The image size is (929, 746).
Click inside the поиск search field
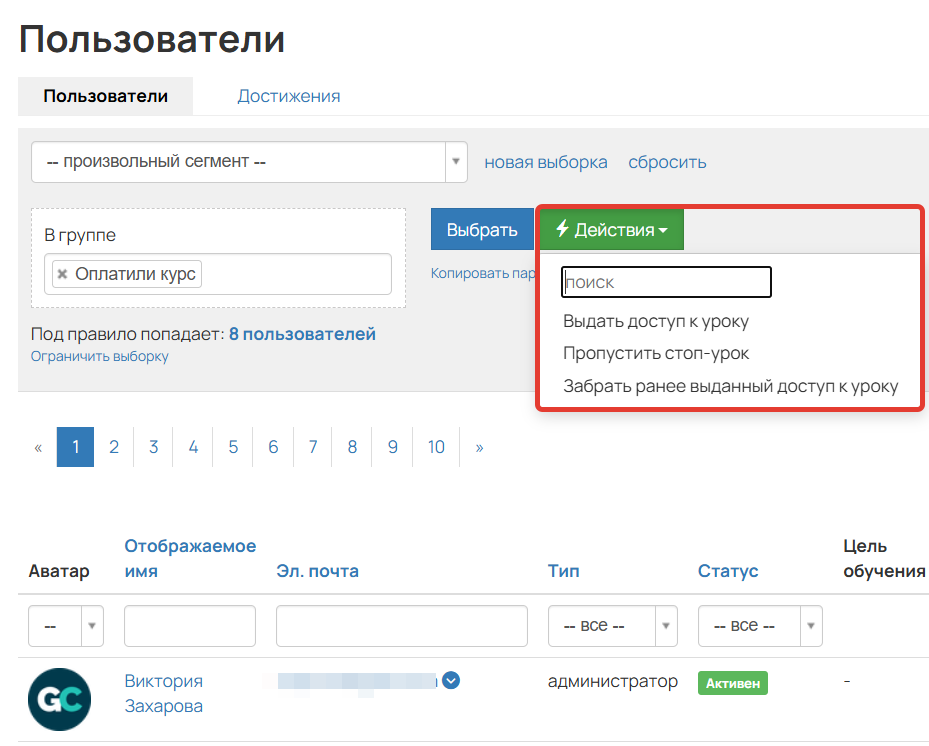coord(666,281)
